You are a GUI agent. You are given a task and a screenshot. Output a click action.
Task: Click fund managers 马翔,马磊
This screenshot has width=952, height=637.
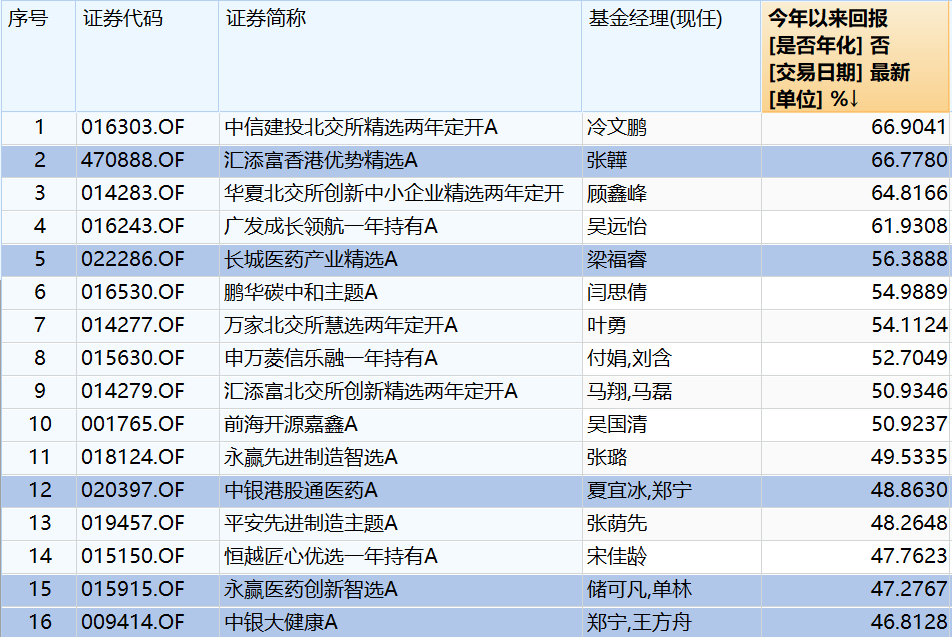630,391
